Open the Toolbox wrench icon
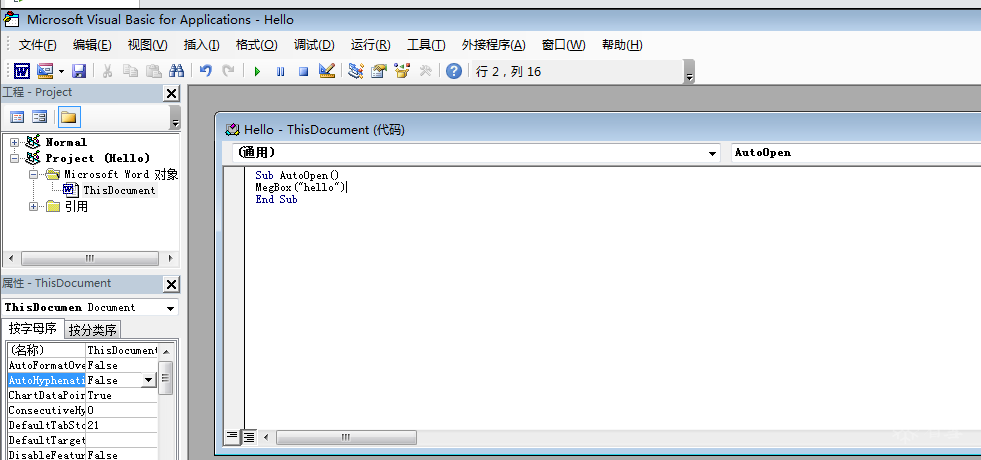Viewport: 981px width, 460px height. pos(425,71)
